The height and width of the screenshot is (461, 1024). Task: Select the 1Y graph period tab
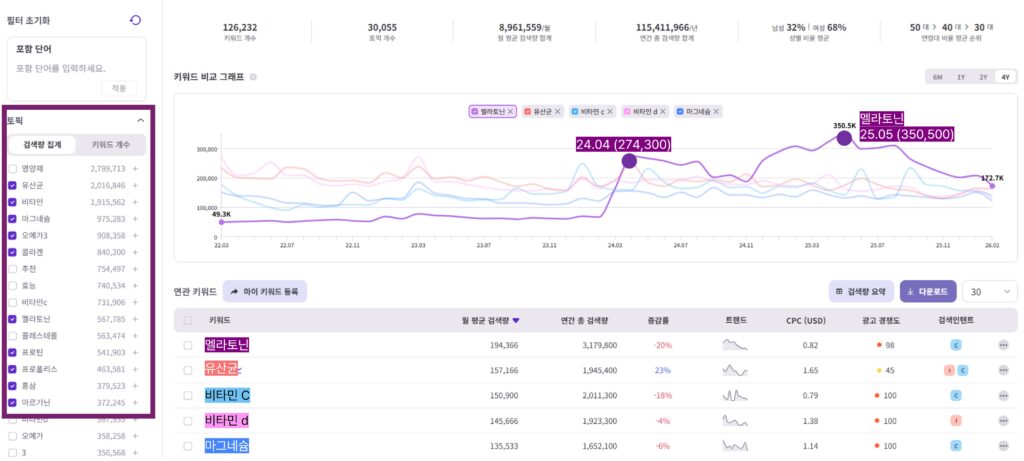(960, 77)
